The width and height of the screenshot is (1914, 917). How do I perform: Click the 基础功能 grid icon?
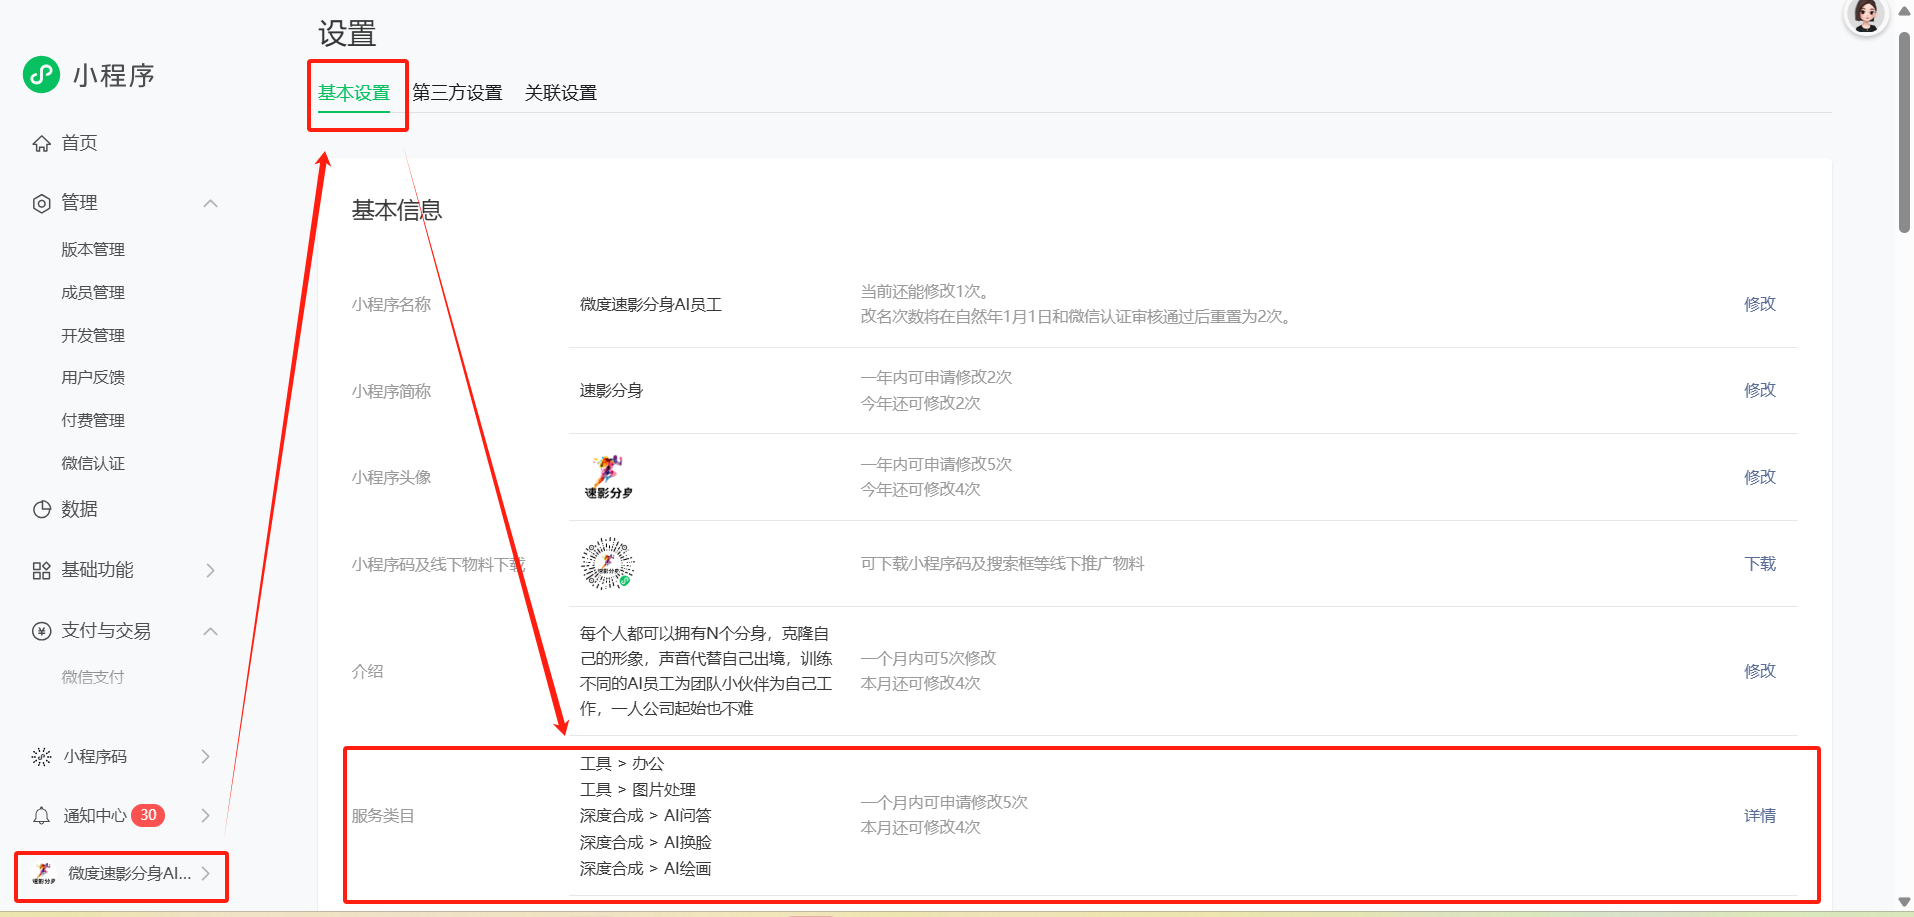pyautogui.click(x=41, y=570)
